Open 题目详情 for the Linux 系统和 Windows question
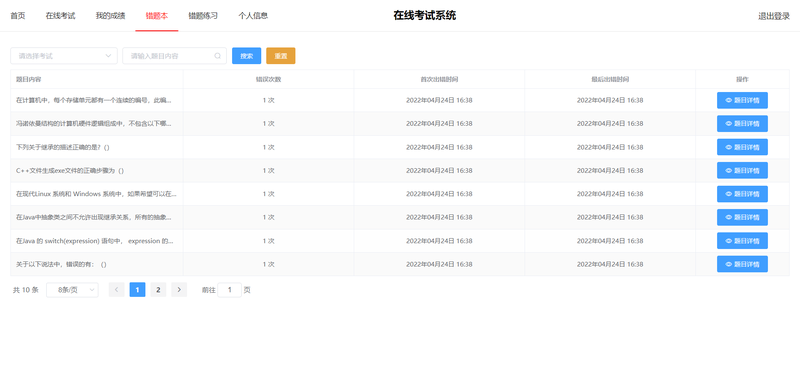800x371 pixels. coord(742,194)
